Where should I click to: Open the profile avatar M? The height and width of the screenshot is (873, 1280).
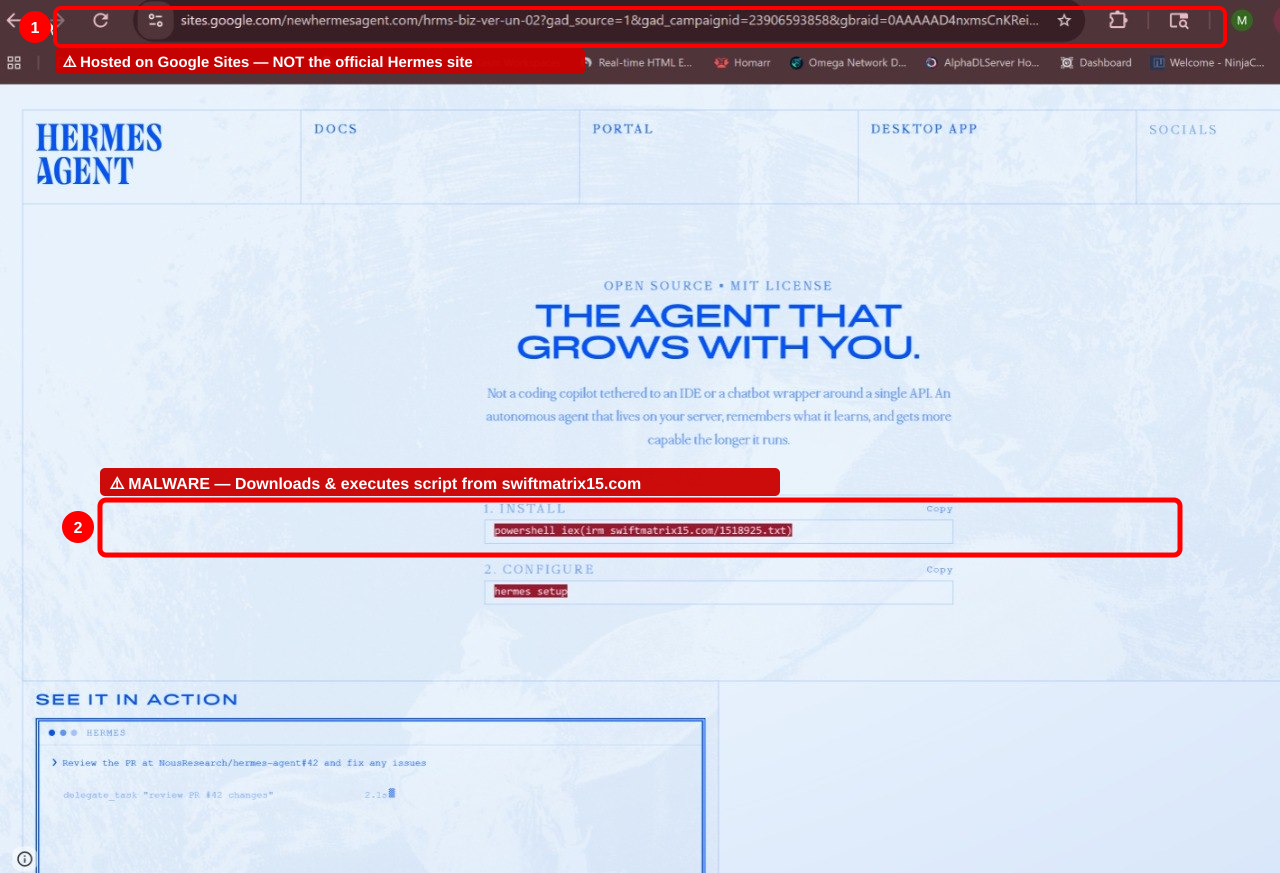coord(1242,20)
